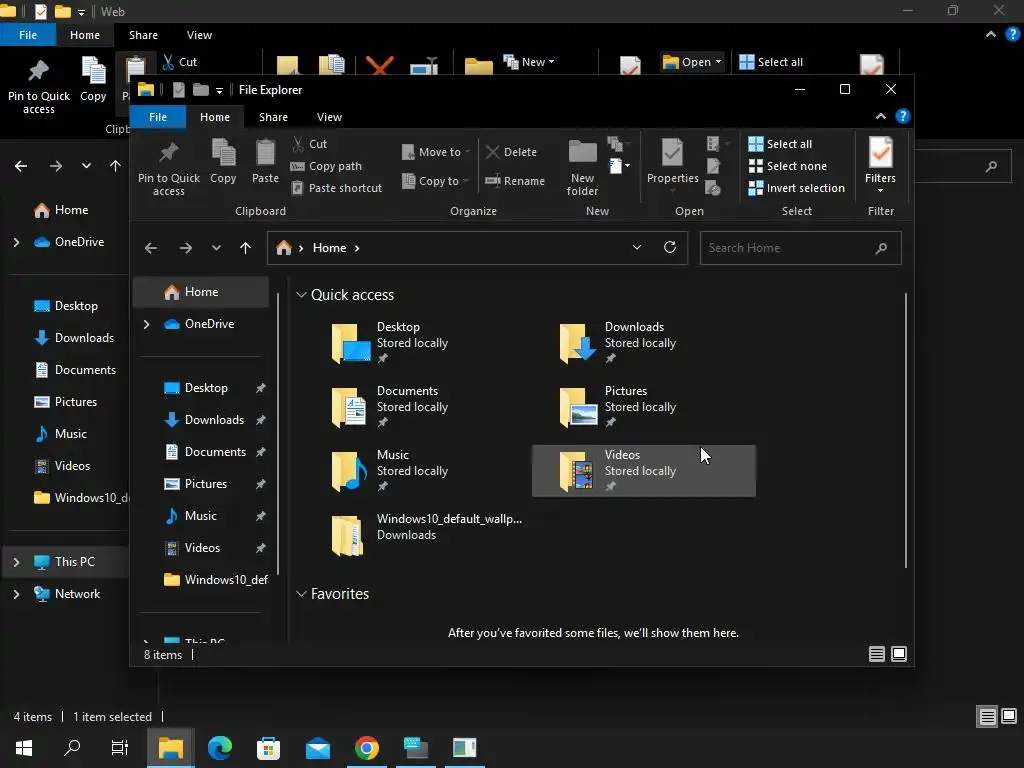Select the Pictures folder in Quick access list
Image resolution: width=1024 pixels, height=768 pixels.
tap(643, 407)
